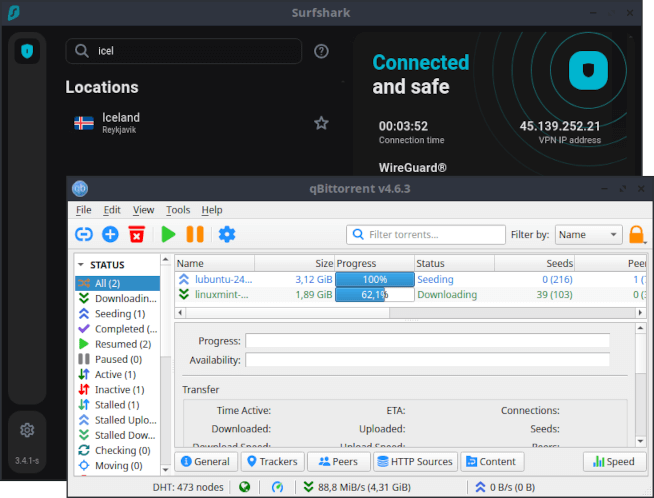Click the orange Pause icon
Viewport: 654px width, 498px height.
(x=195, y=234)
